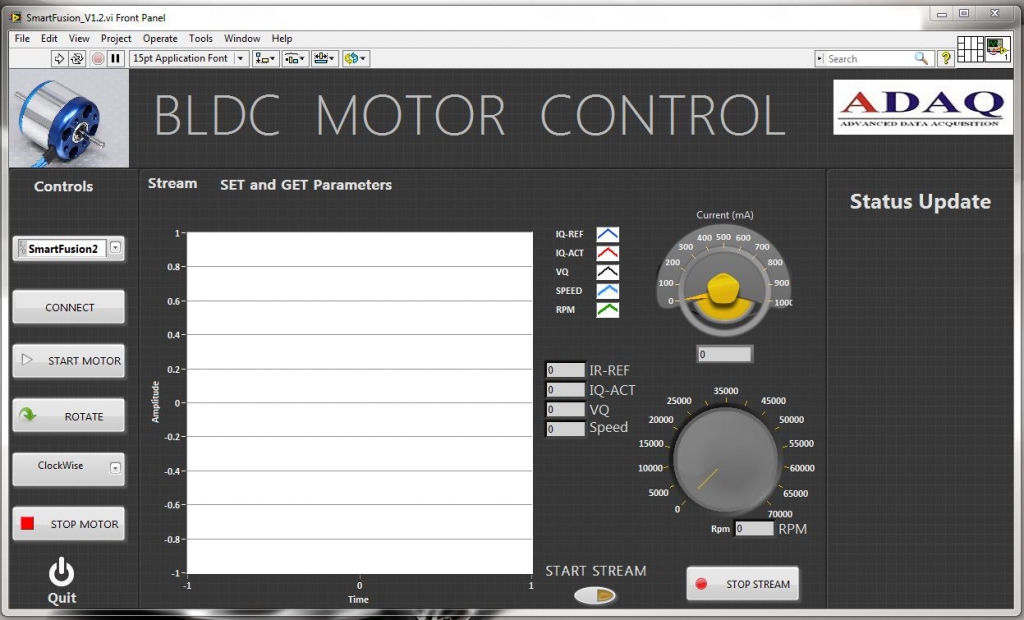Open the SmartFusion2 device dropdown
Image resolution: width=1024 pixels, height=620 pixels.
pos(116,249)
